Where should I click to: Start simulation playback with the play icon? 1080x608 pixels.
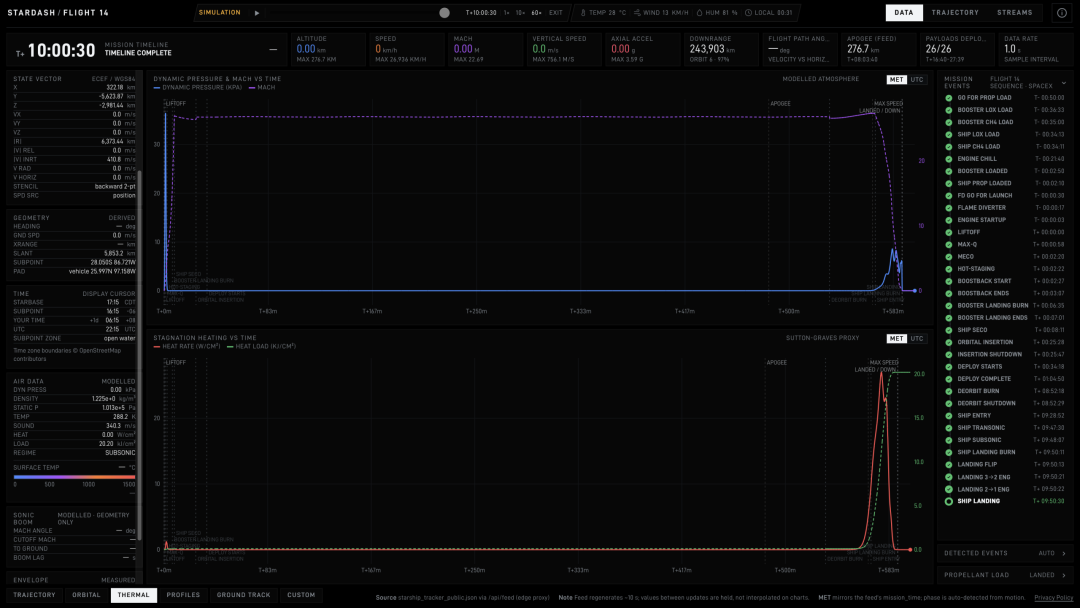point(257,13)
